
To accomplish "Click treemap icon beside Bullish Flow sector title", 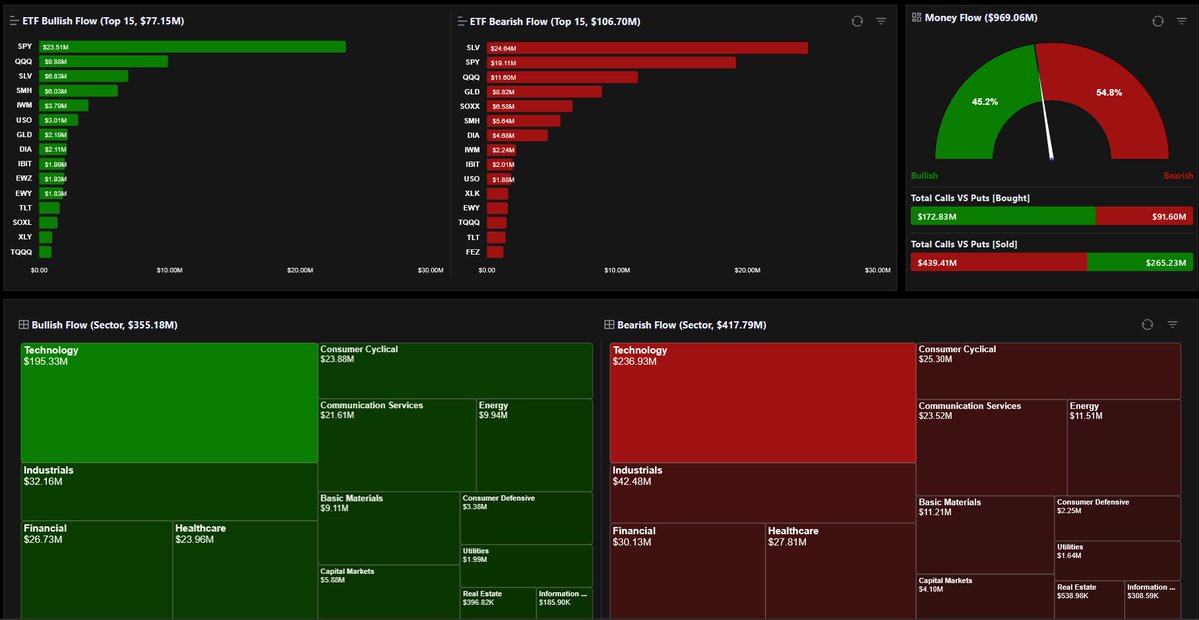I will tap(23, 325).
